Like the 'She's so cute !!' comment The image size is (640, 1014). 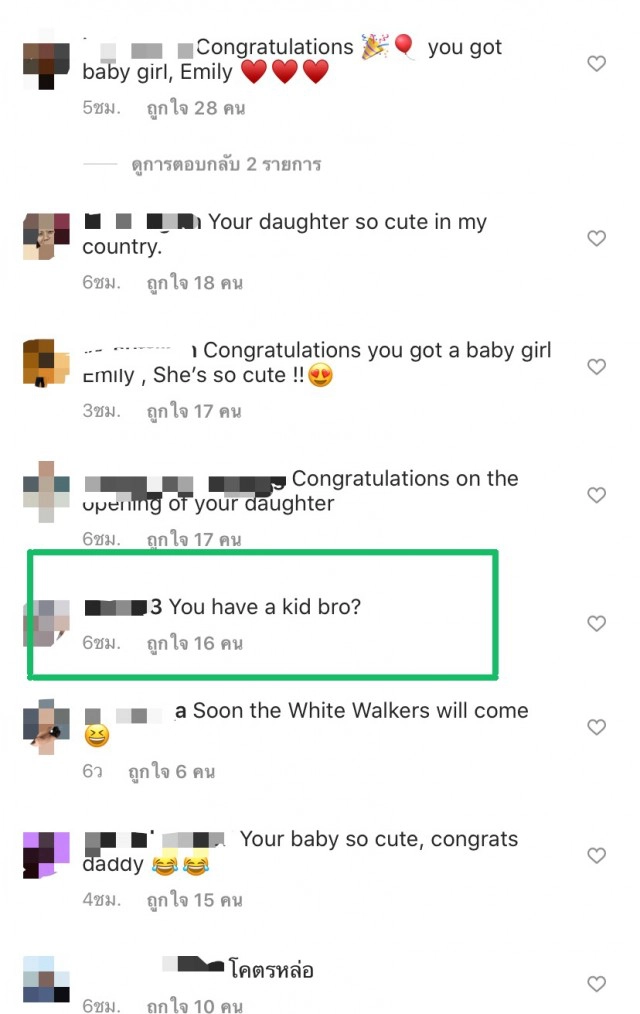click(x=596, y=367)
